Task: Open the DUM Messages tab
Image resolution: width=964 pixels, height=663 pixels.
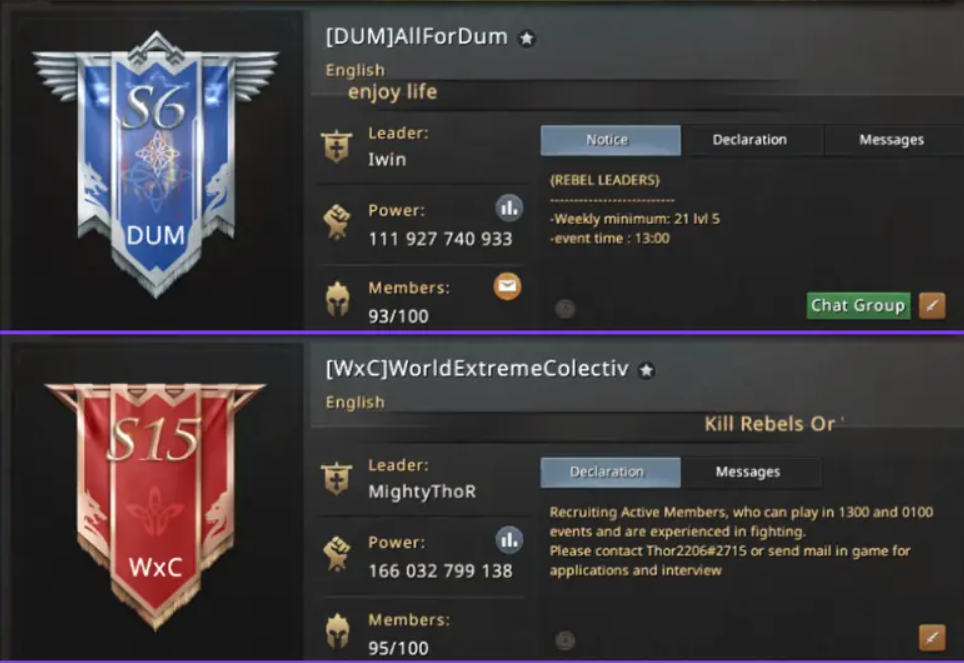Action: pos(891,140)
